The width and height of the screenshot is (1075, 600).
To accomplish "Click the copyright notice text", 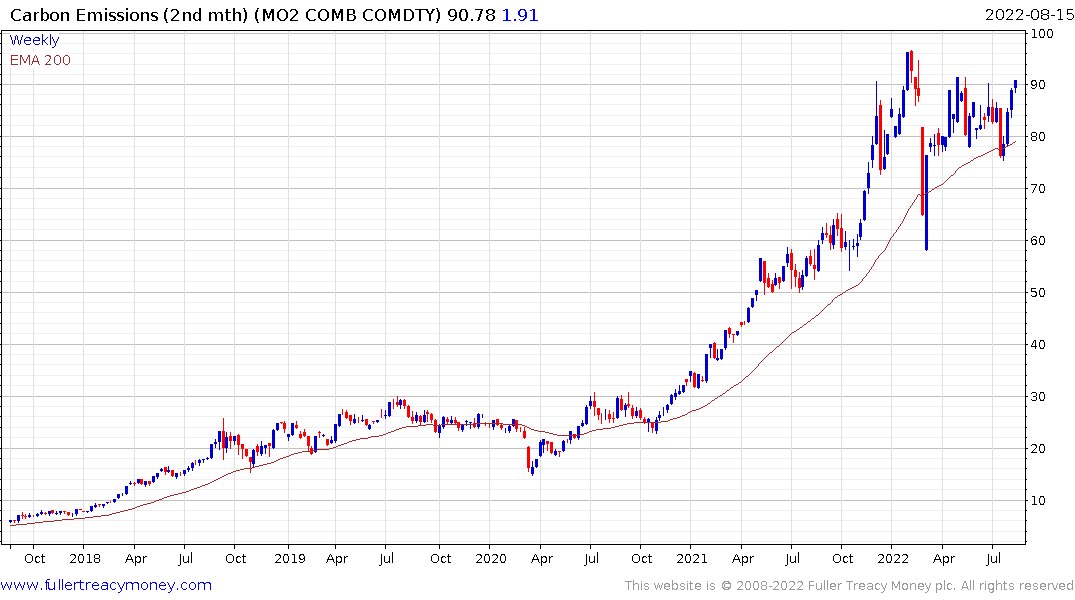I will [x=849, y=586].
